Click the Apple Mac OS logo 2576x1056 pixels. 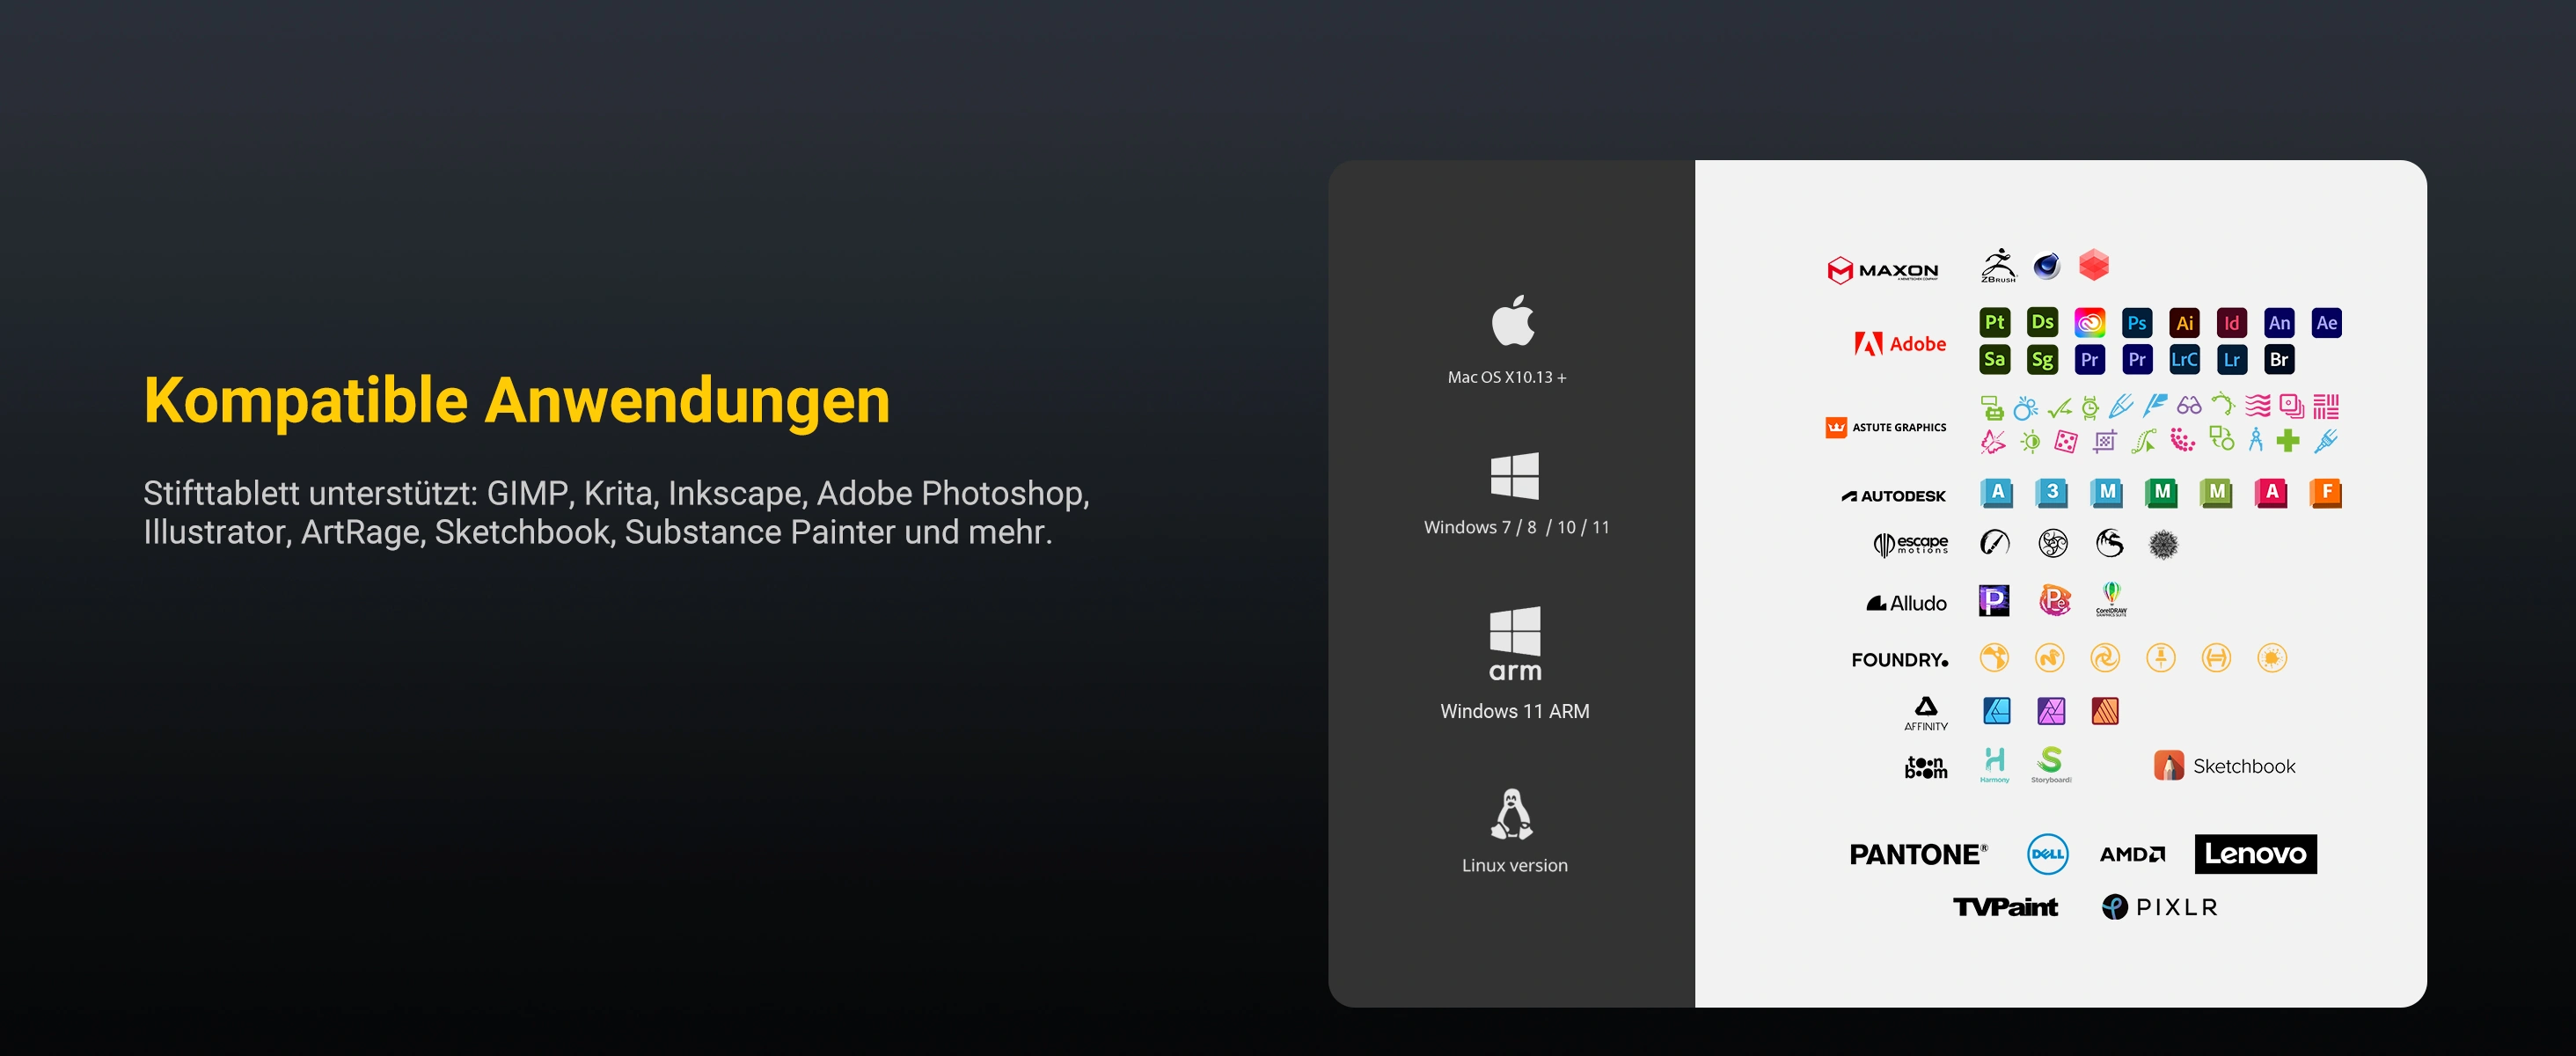pyautogui.click(x=1513, y=320)
